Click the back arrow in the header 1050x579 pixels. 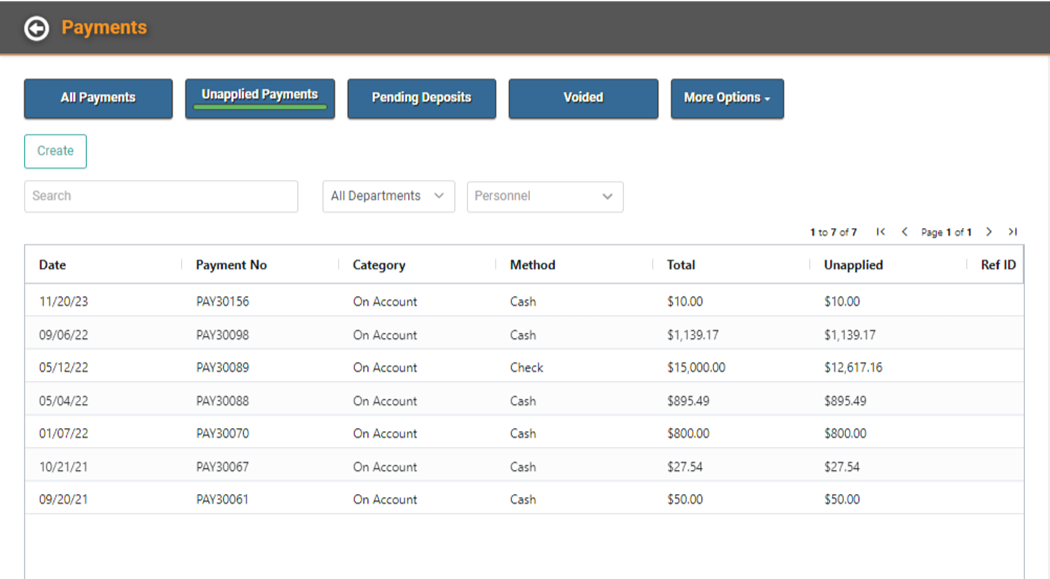(37, 28)
